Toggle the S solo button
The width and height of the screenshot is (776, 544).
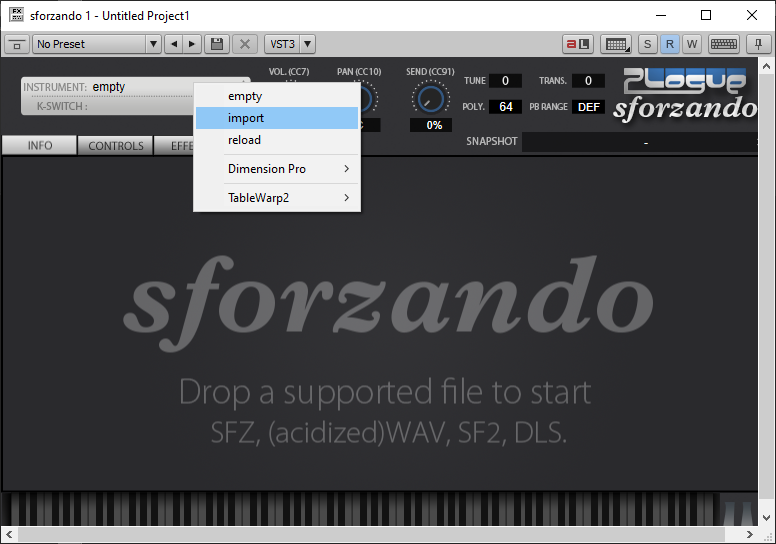(x=648, y=44)
